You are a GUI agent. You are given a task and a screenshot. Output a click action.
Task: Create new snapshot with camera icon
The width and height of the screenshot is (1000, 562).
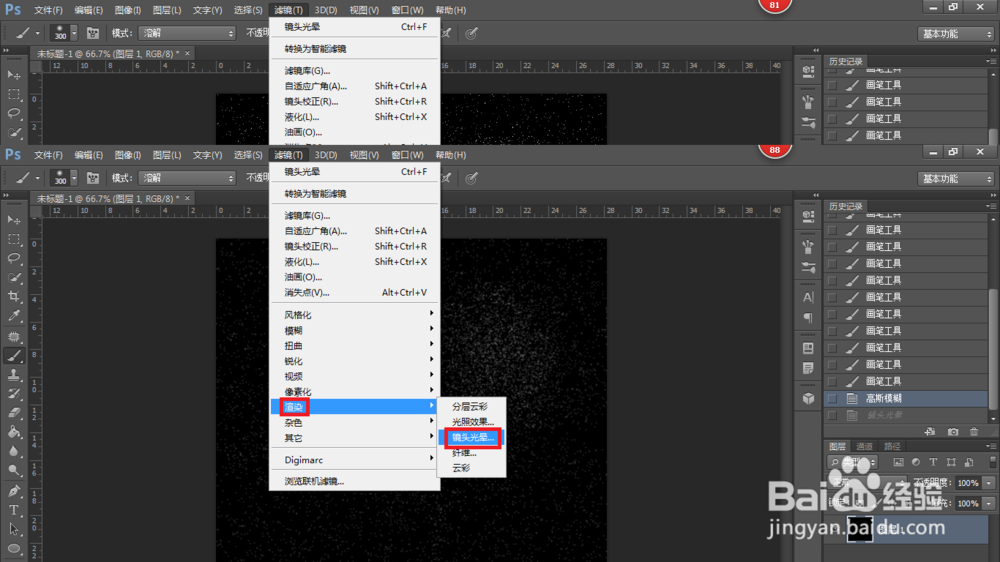click(x=953, y=432)
